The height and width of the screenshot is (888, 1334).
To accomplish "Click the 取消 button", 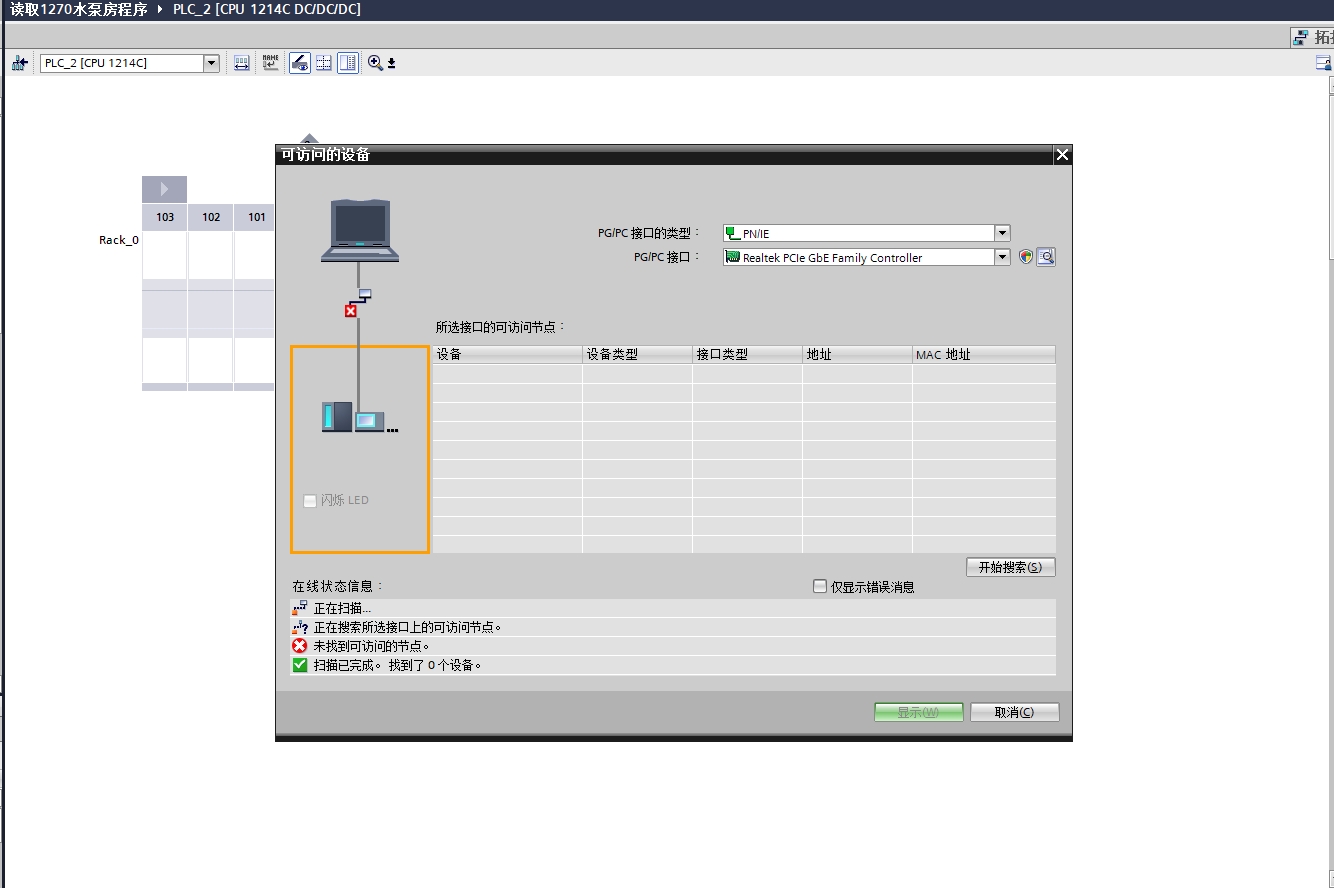I will (x=1013, y=712).
